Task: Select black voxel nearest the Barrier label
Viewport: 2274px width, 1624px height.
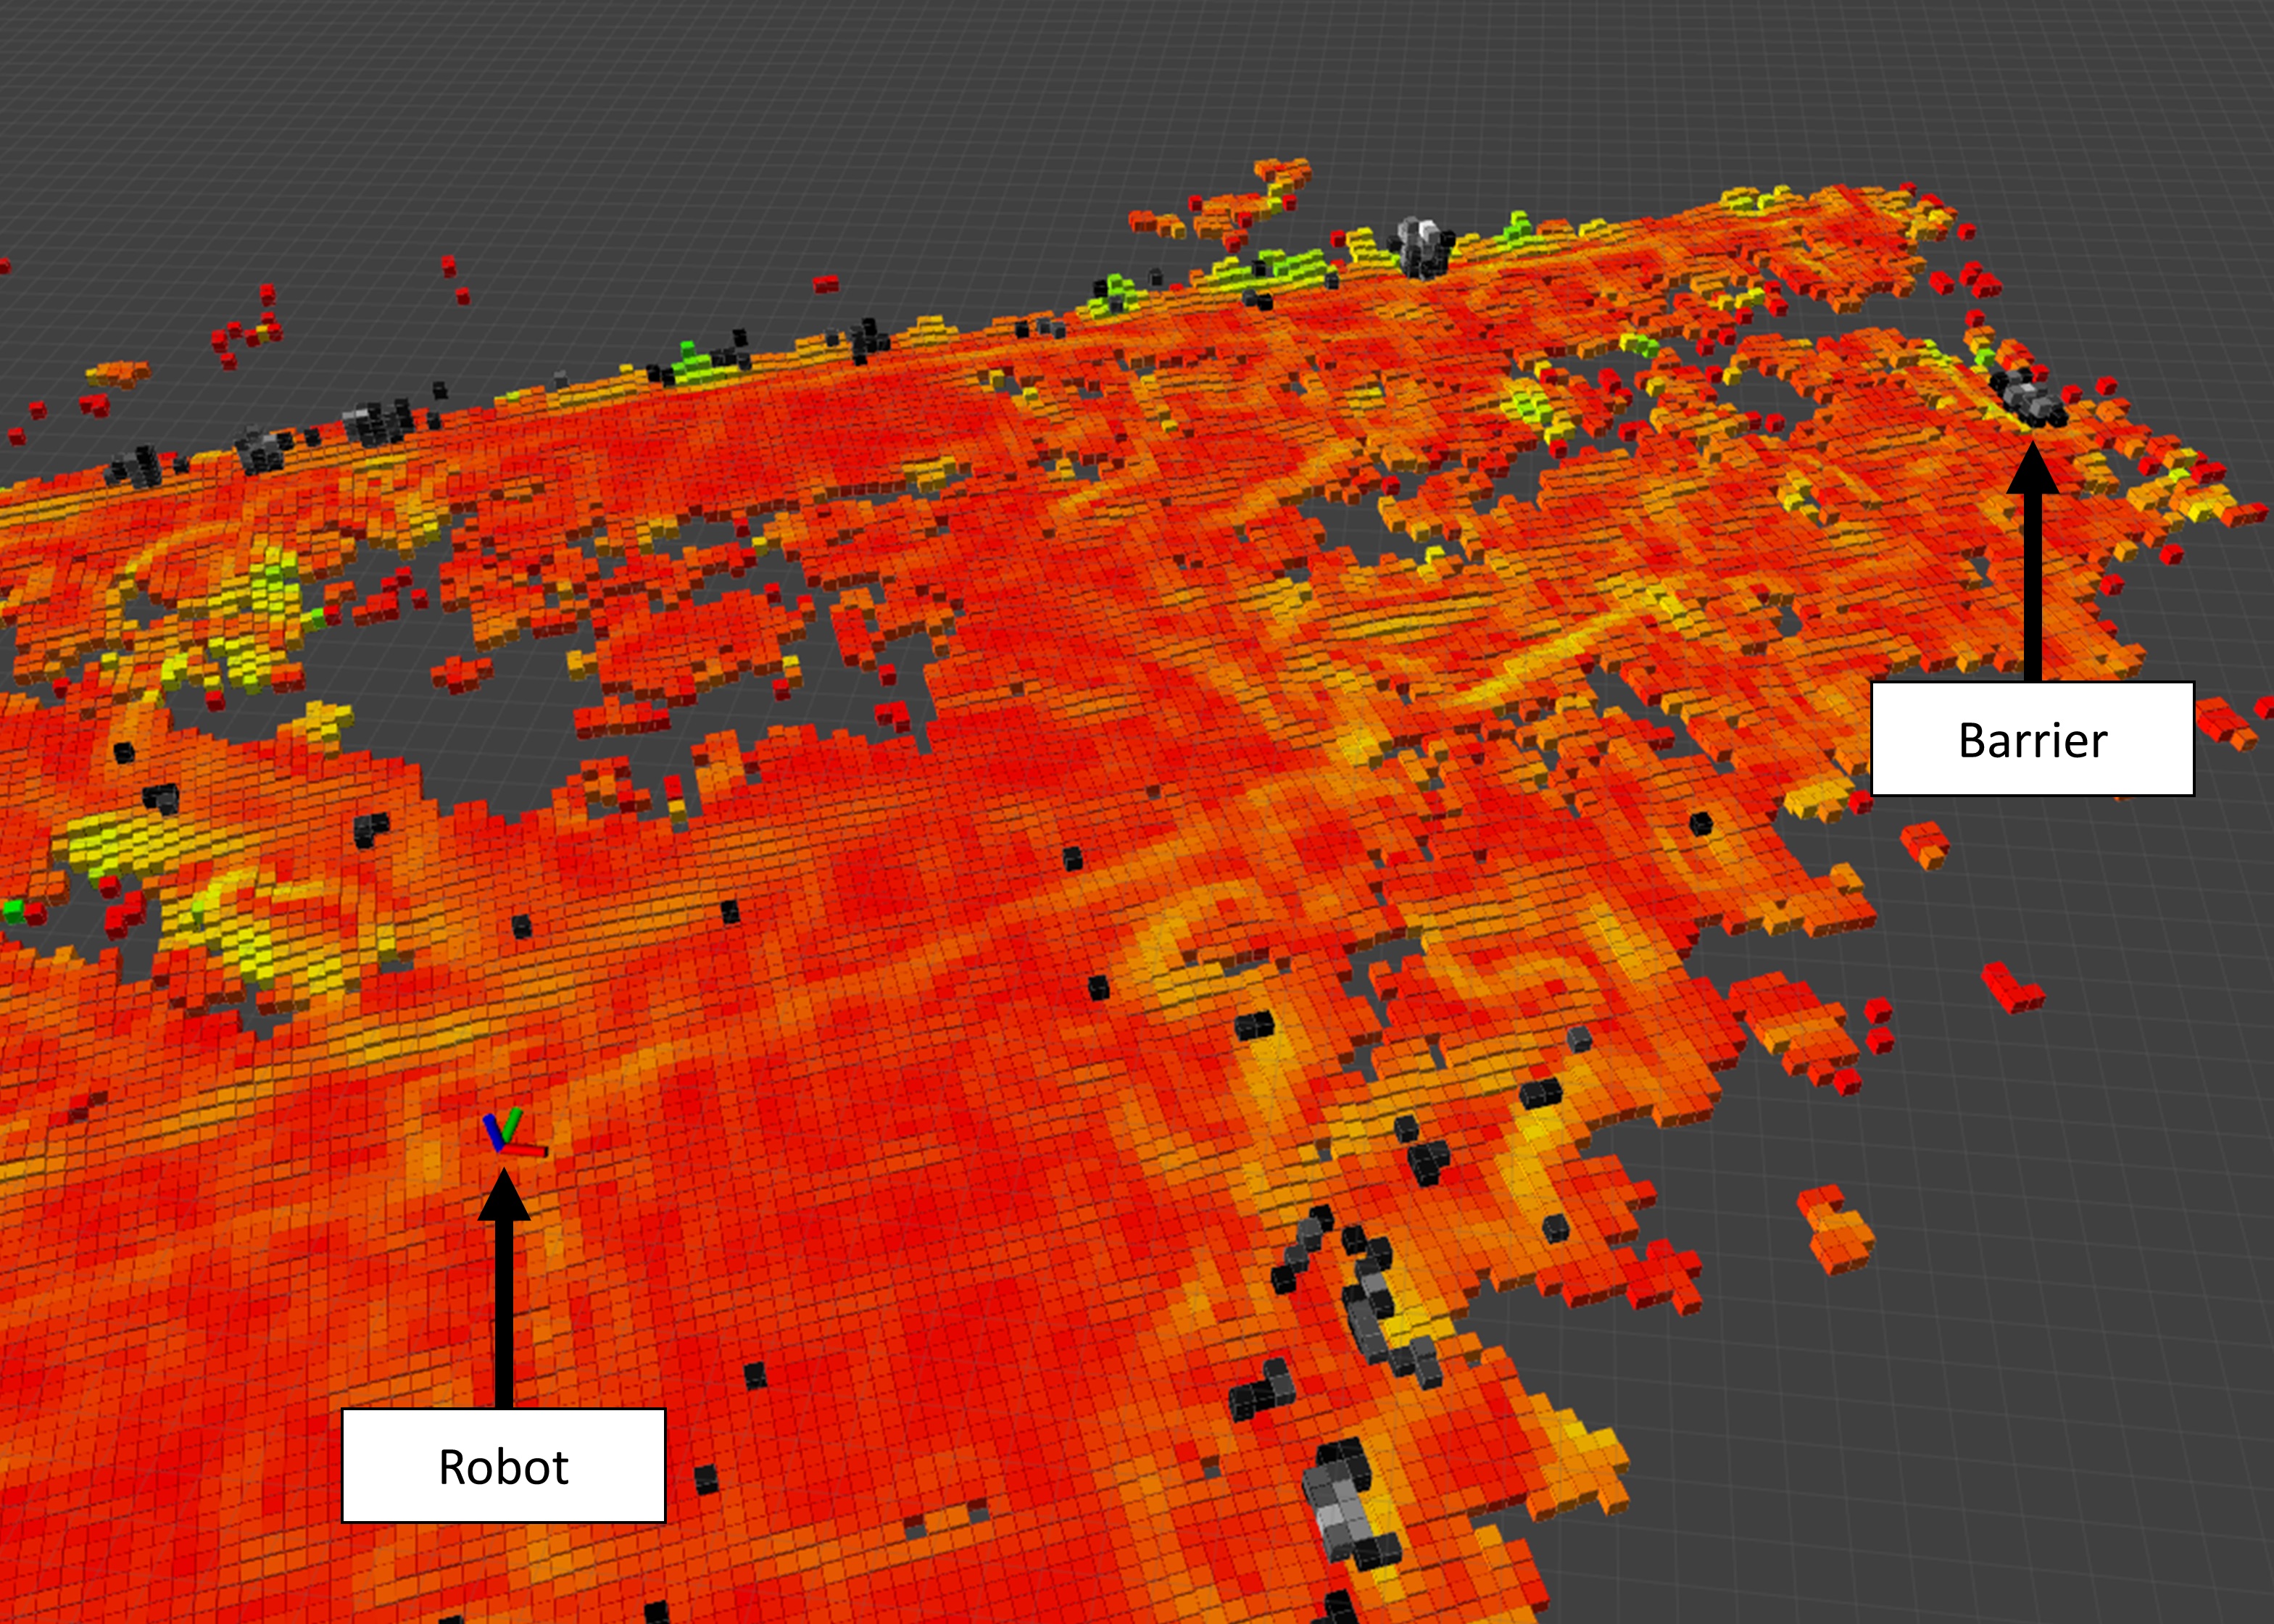Action: click(x=1700, y=824)
